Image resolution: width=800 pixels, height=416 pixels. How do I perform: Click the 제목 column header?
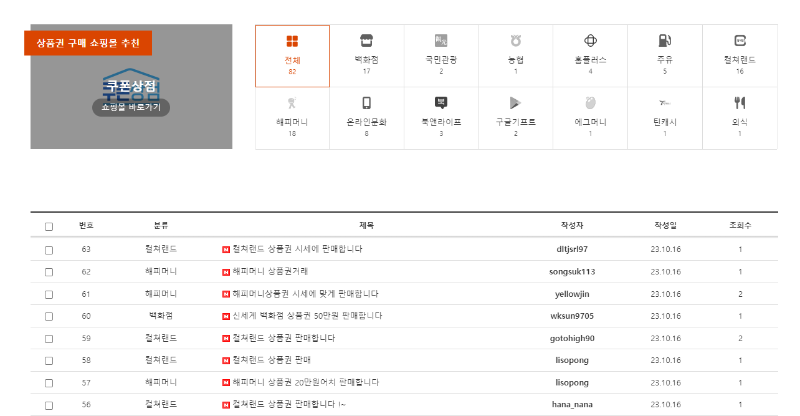[x=366, y=225]
